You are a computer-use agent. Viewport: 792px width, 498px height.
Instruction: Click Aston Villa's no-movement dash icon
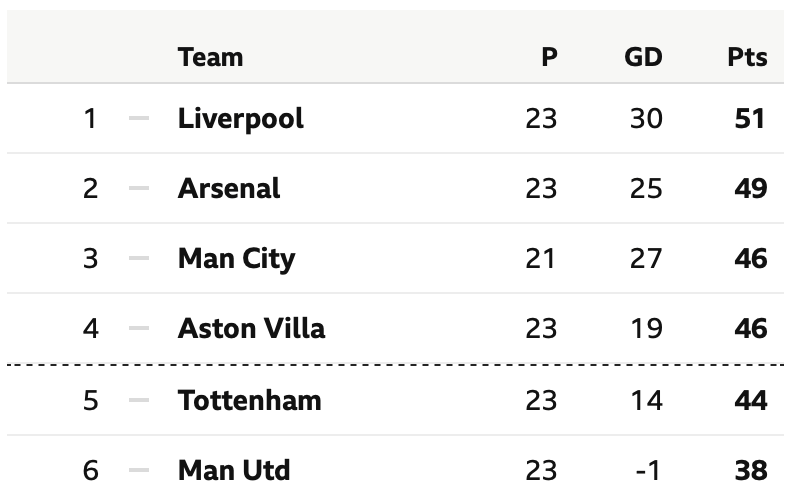click(139, 328)
